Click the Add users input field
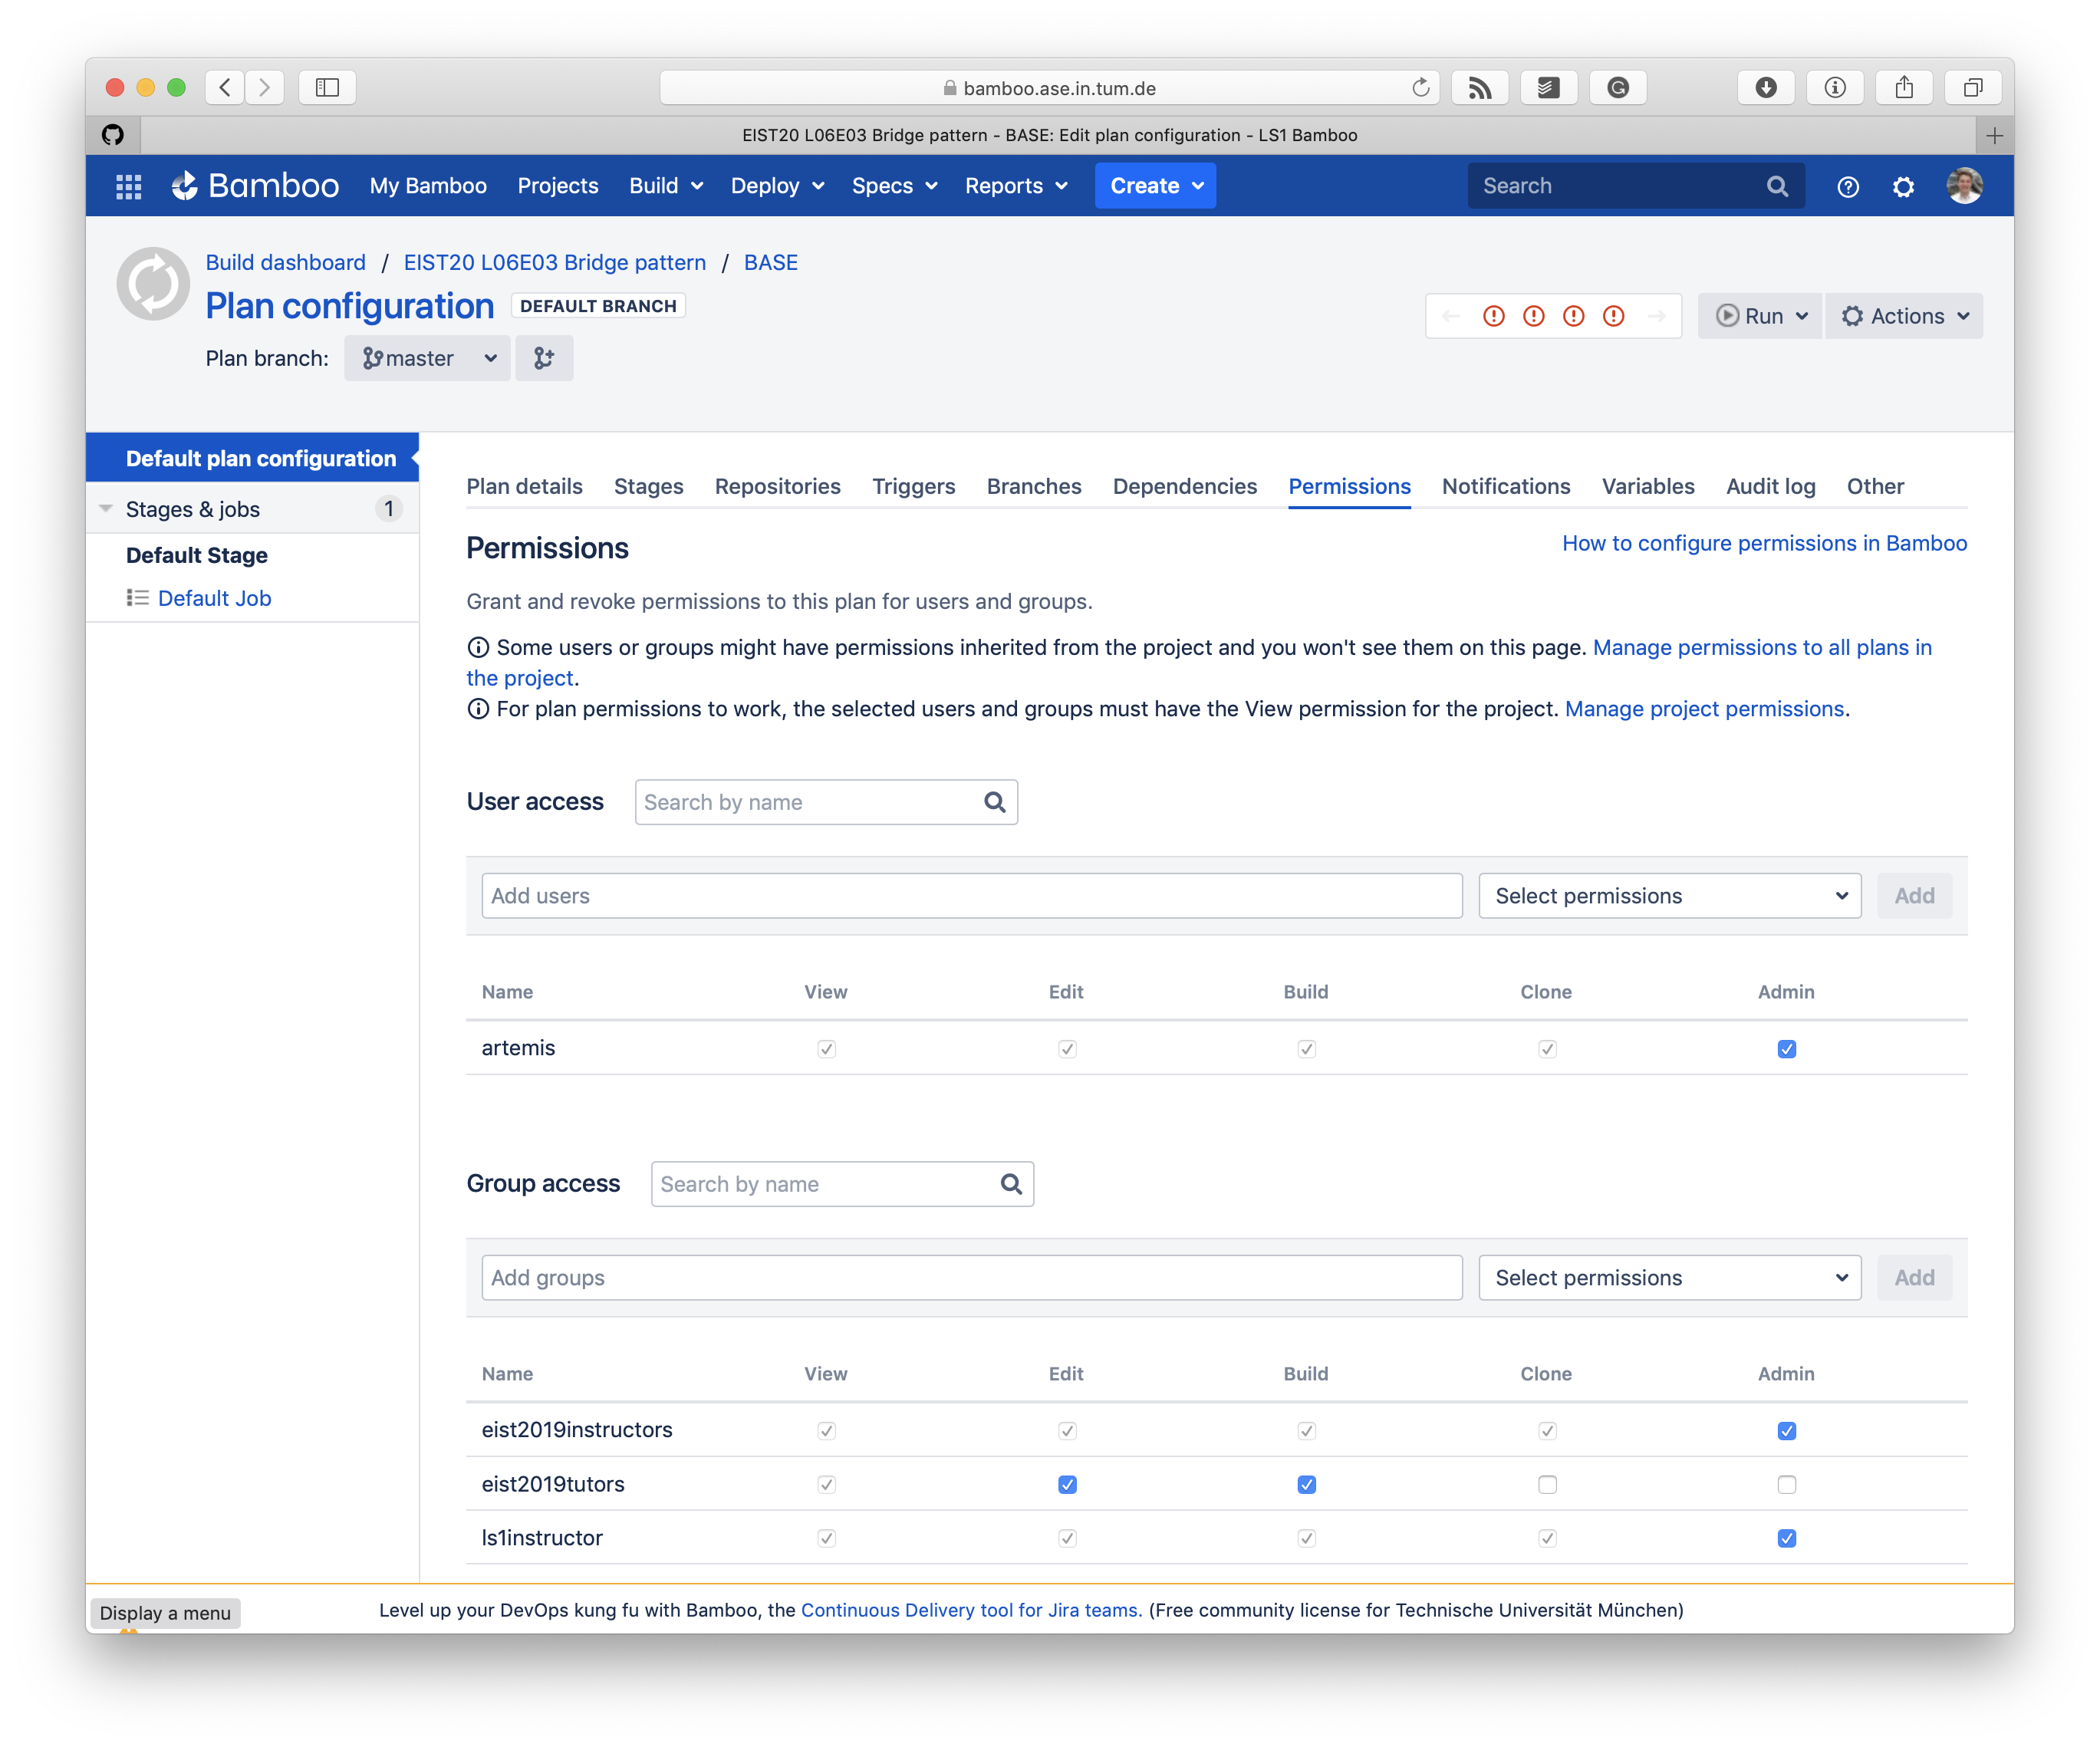The image size is (2100, 1747). [x=971, y=896]
